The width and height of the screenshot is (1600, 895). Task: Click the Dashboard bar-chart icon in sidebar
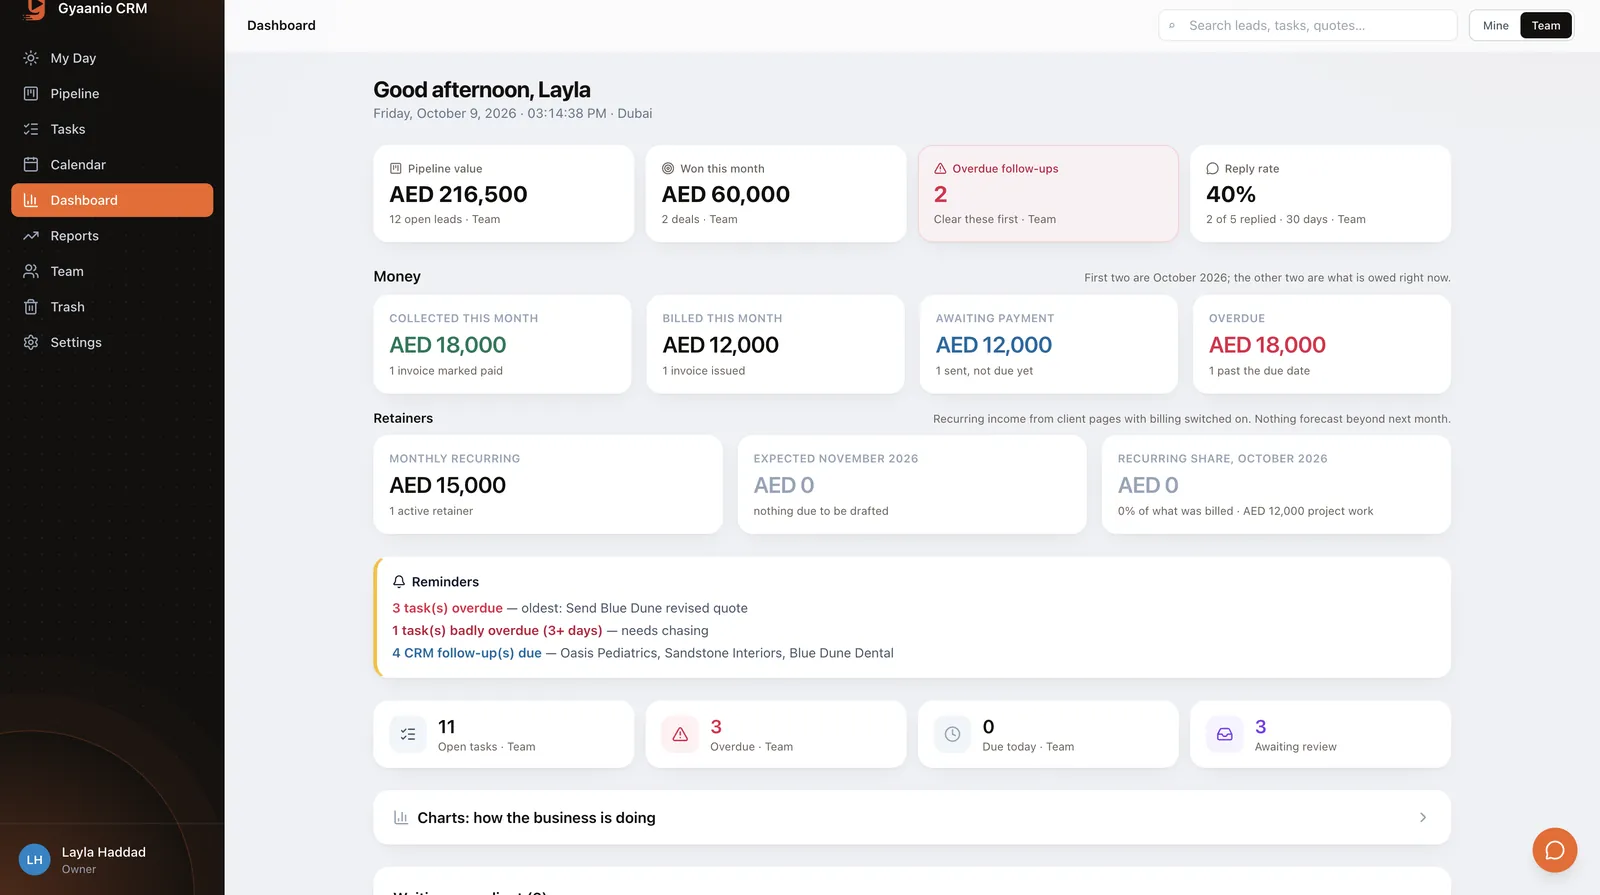pos(31,200)
